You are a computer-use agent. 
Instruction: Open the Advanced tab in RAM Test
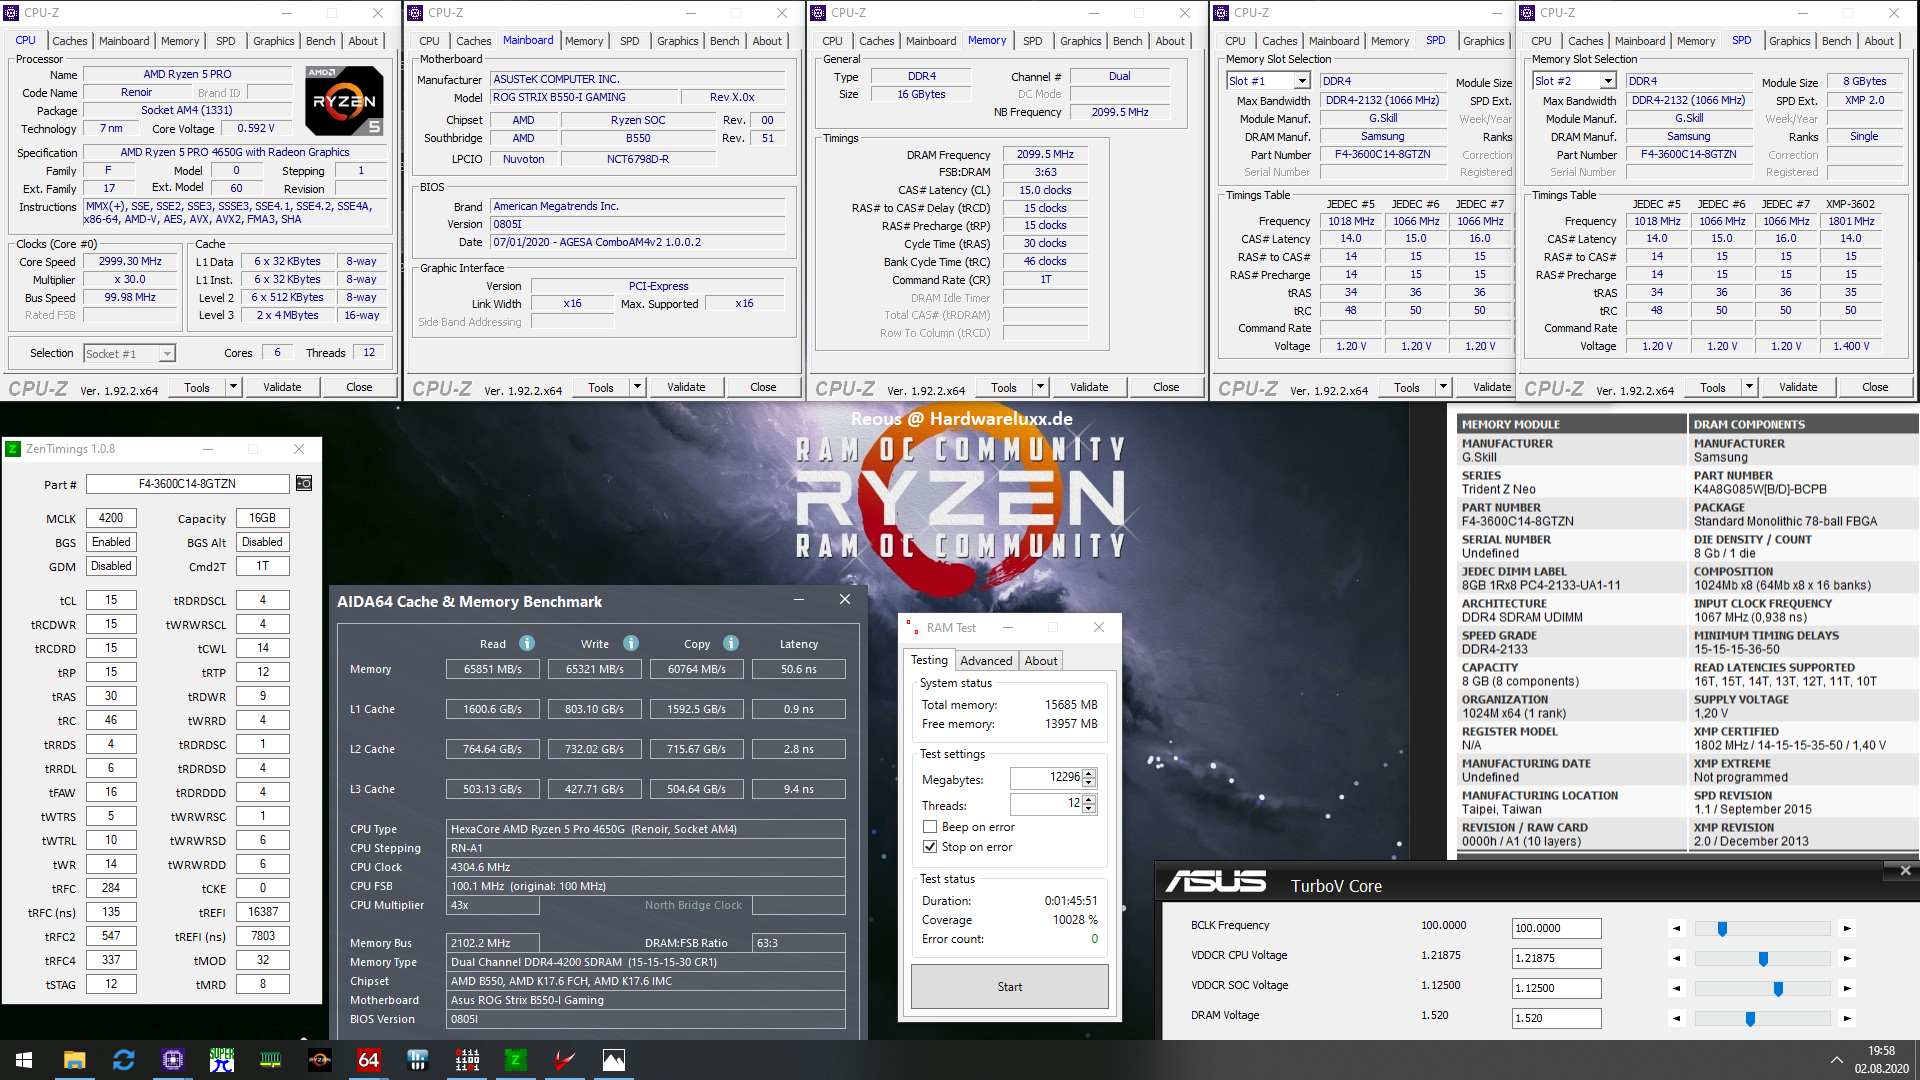point(986,661)
